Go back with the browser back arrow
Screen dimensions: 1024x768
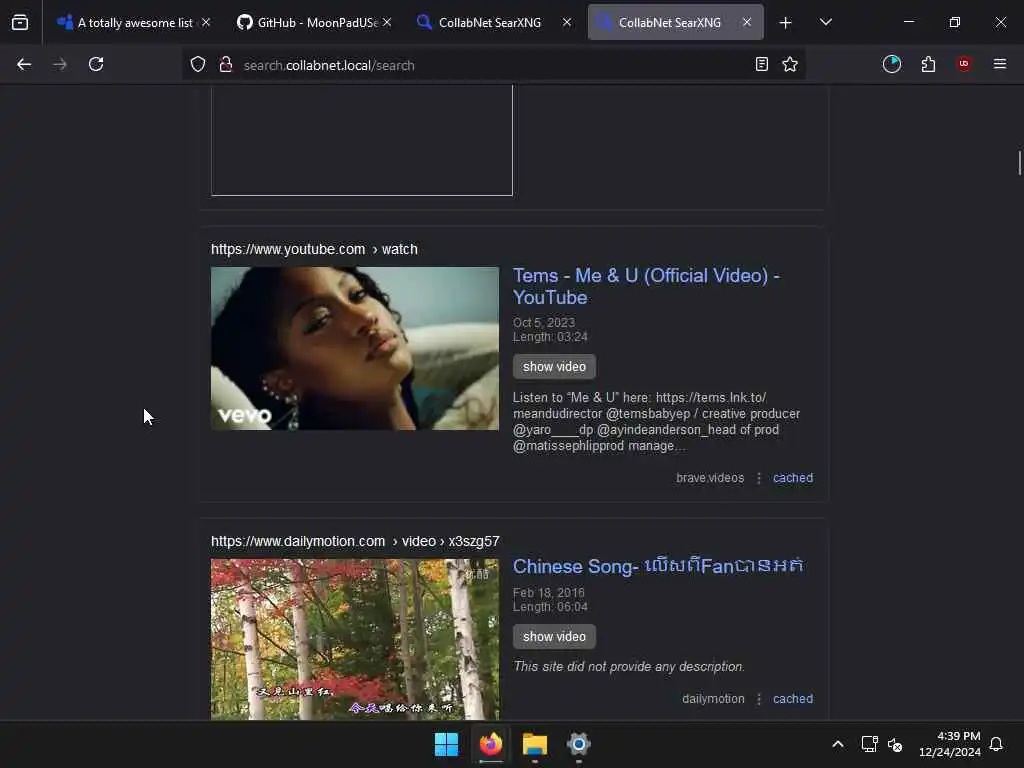pos(24,65)
